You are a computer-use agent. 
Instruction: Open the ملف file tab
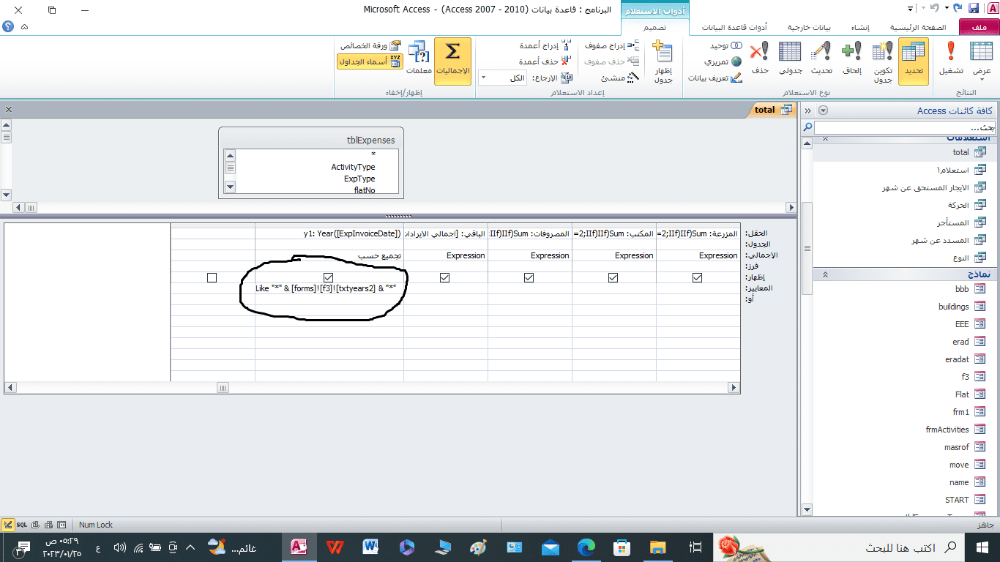click(979, 27)
